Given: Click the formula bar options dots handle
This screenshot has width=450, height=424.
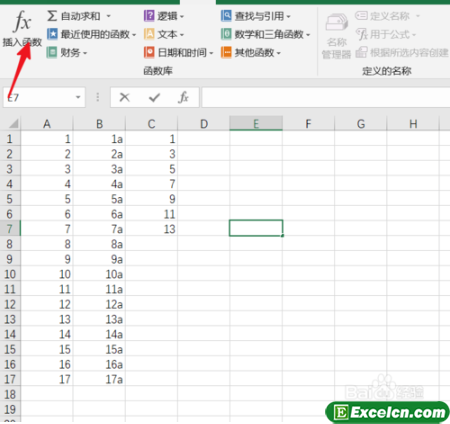Looking at the screenshot, I should click(x=98, y=97).
